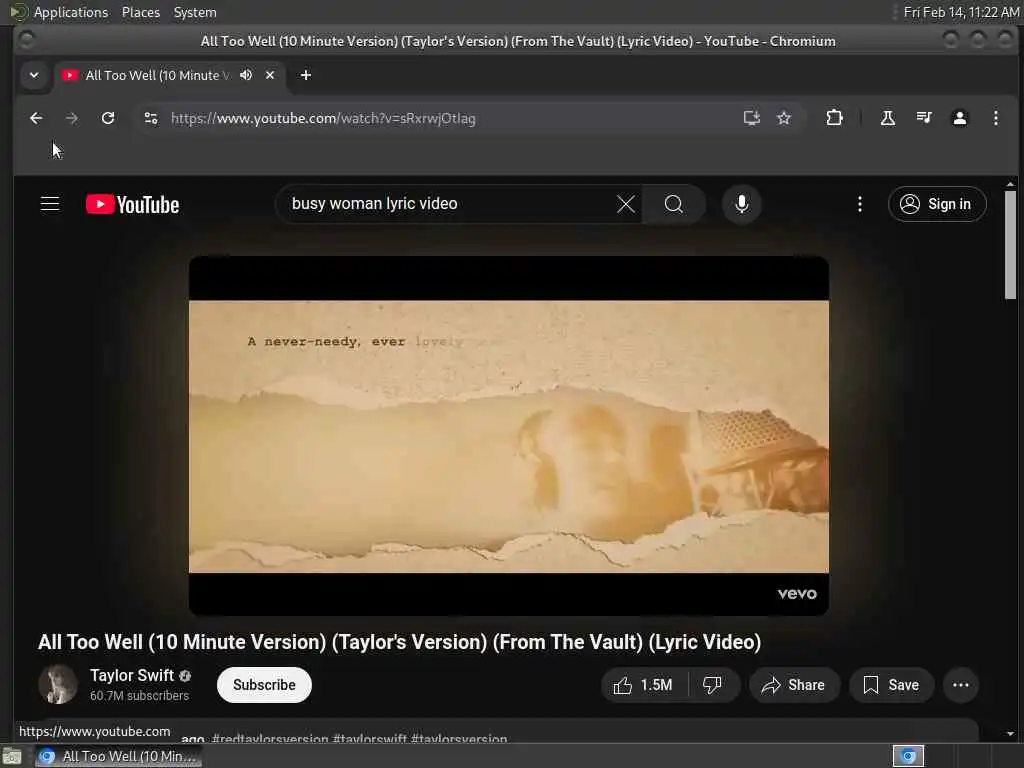
Task: Click the search magnifier button
Action: [674, 204]
